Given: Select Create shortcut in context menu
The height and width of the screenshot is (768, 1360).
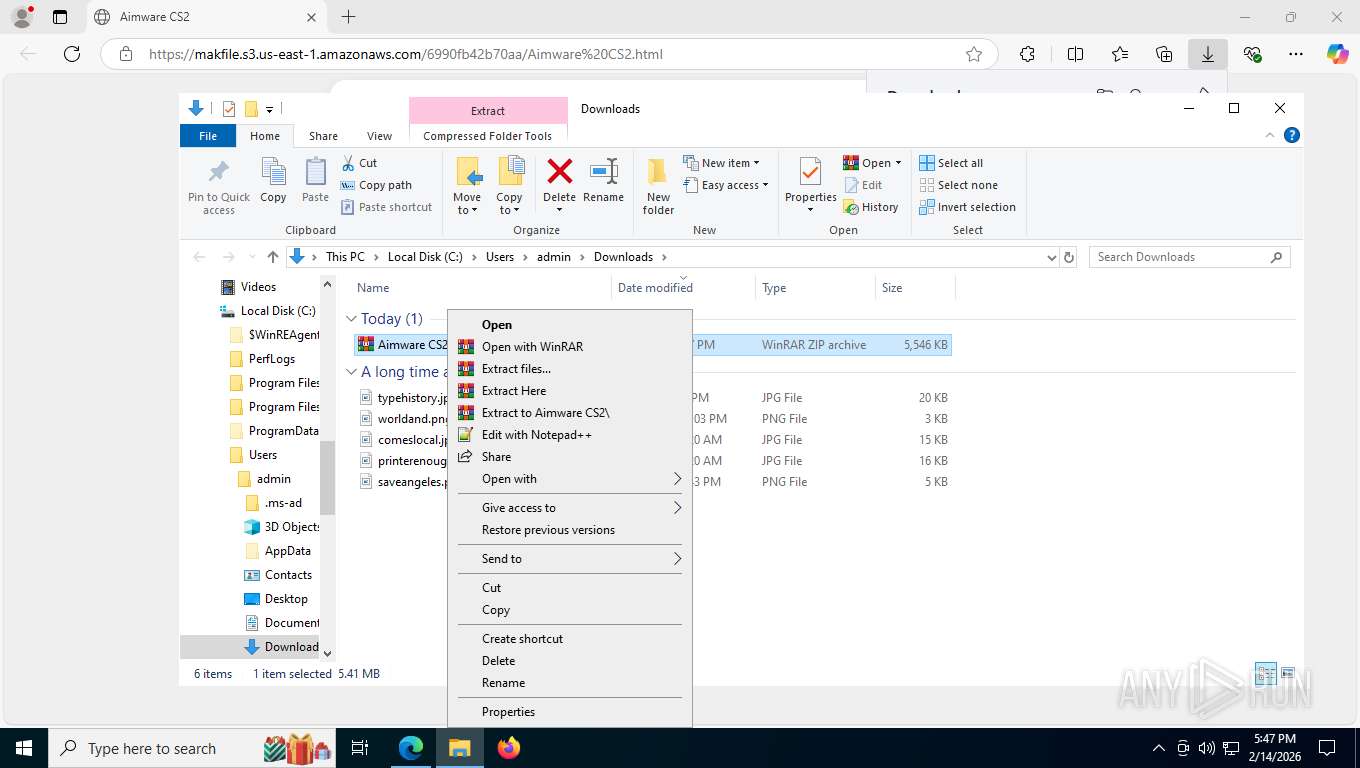Looking at the screenshot, I should (x=569, y=638).
